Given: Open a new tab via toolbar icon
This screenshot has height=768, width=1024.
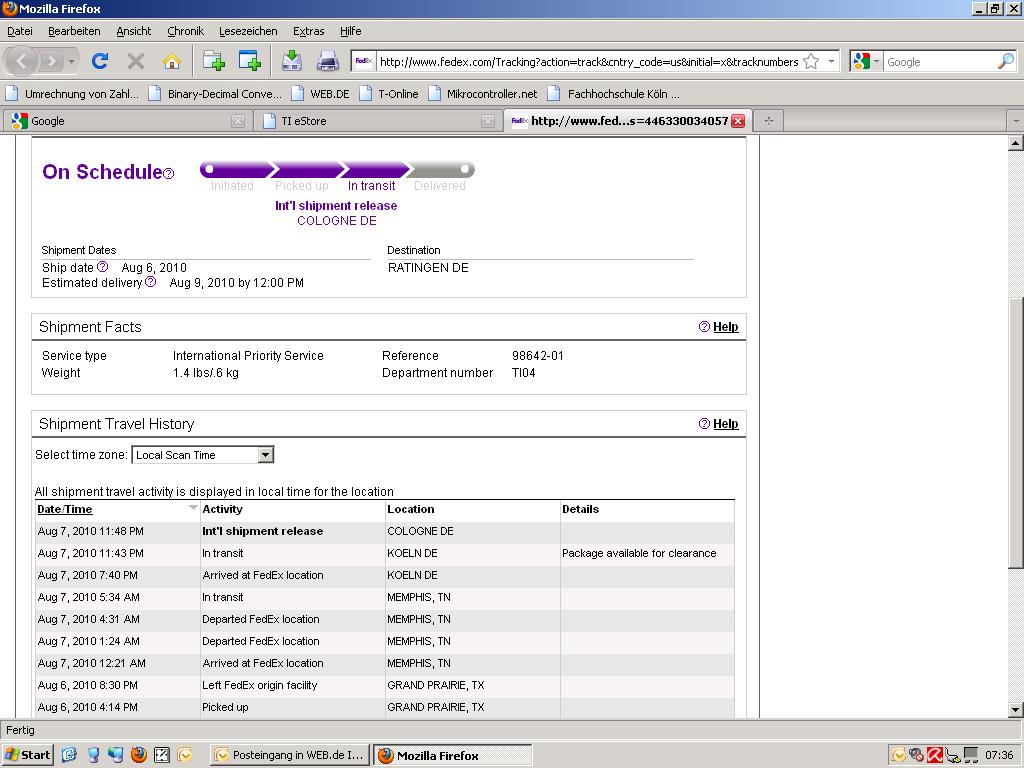Looking at the screenshot, I should coord(214,61).
